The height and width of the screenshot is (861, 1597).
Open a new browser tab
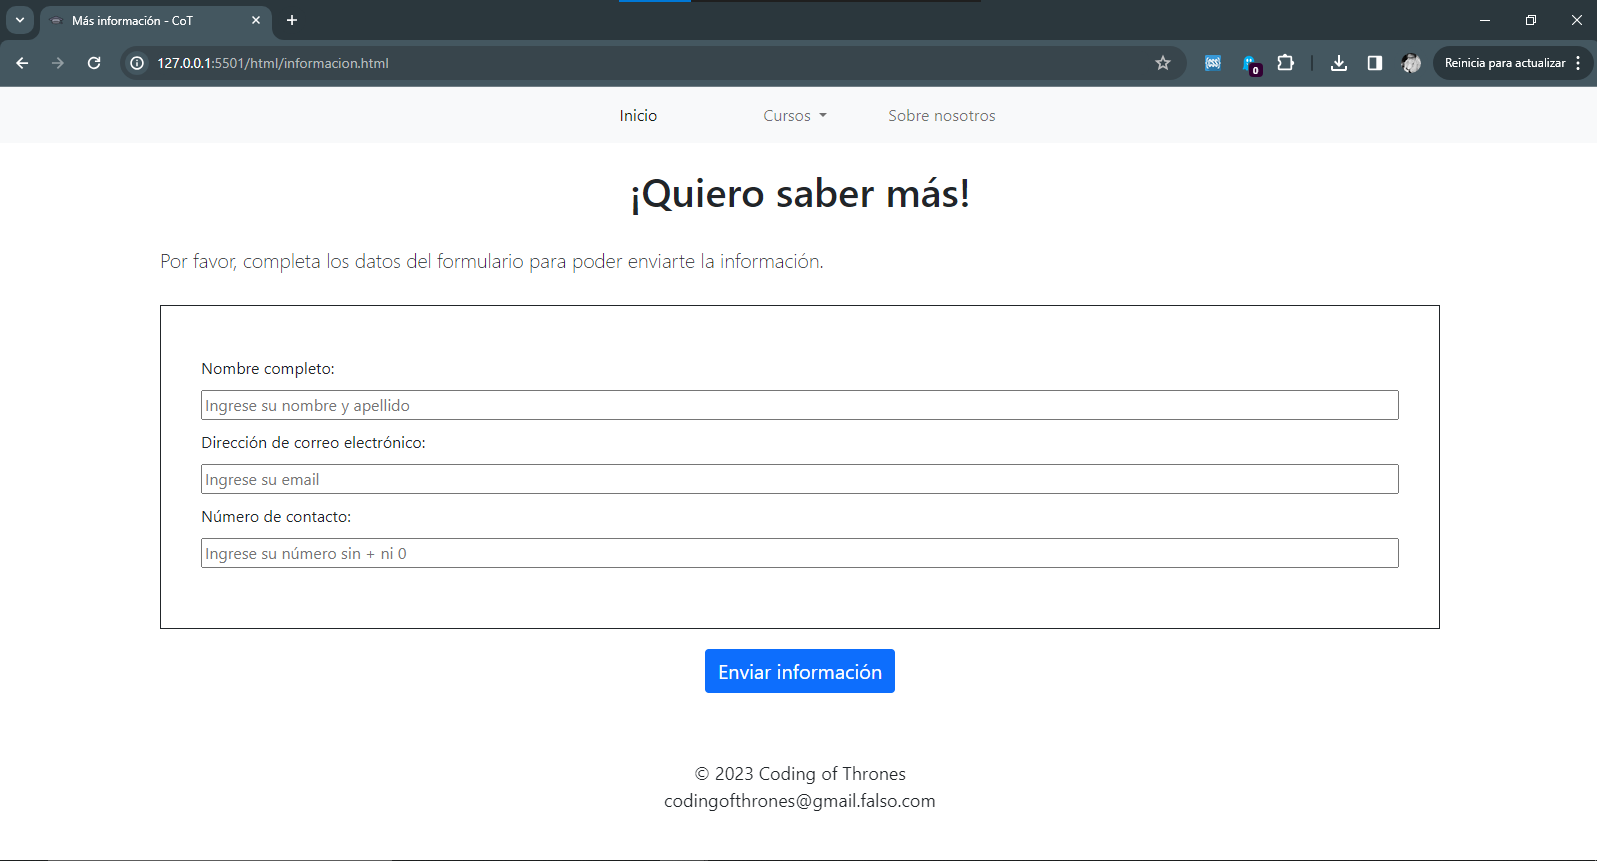(292, 20)
